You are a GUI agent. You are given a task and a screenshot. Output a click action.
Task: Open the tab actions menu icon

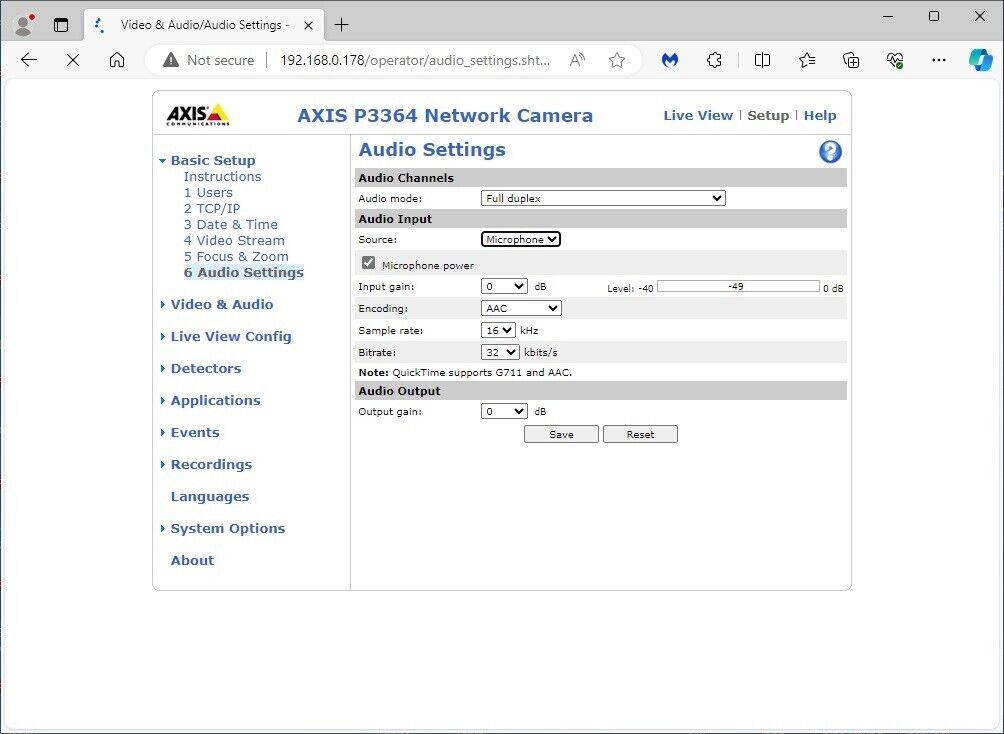(x=61, y=25)
